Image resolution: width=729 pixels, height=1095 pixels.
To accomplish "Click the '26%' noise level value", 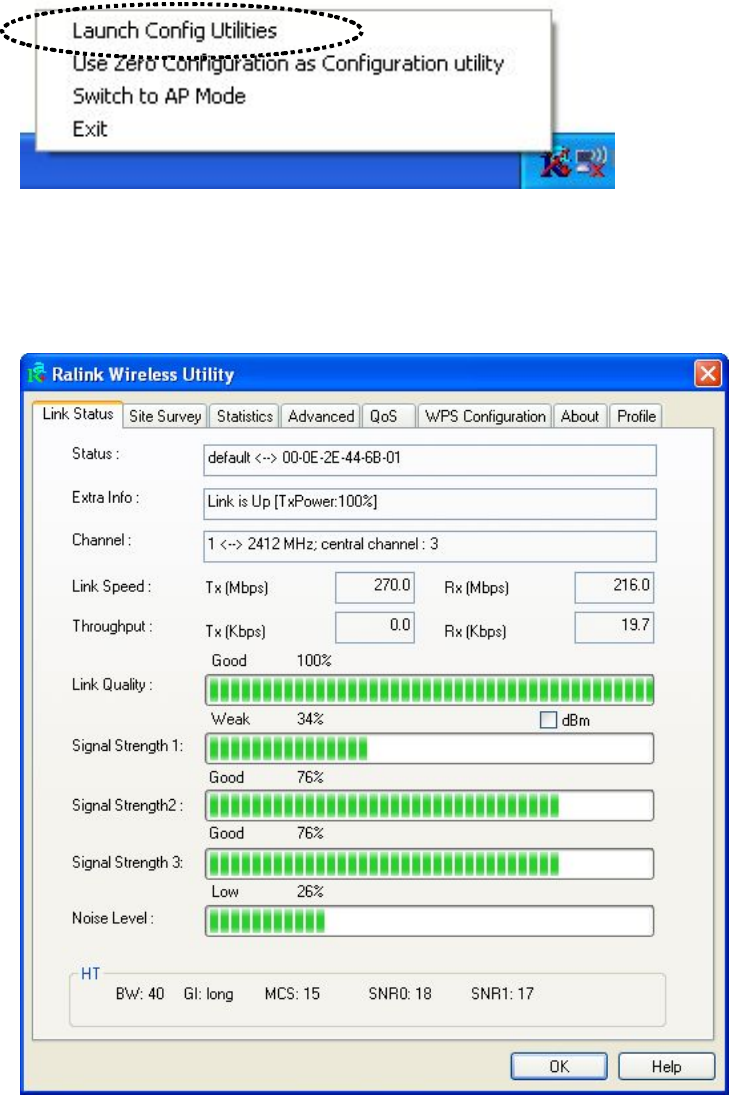I will (x=310, y=892).
